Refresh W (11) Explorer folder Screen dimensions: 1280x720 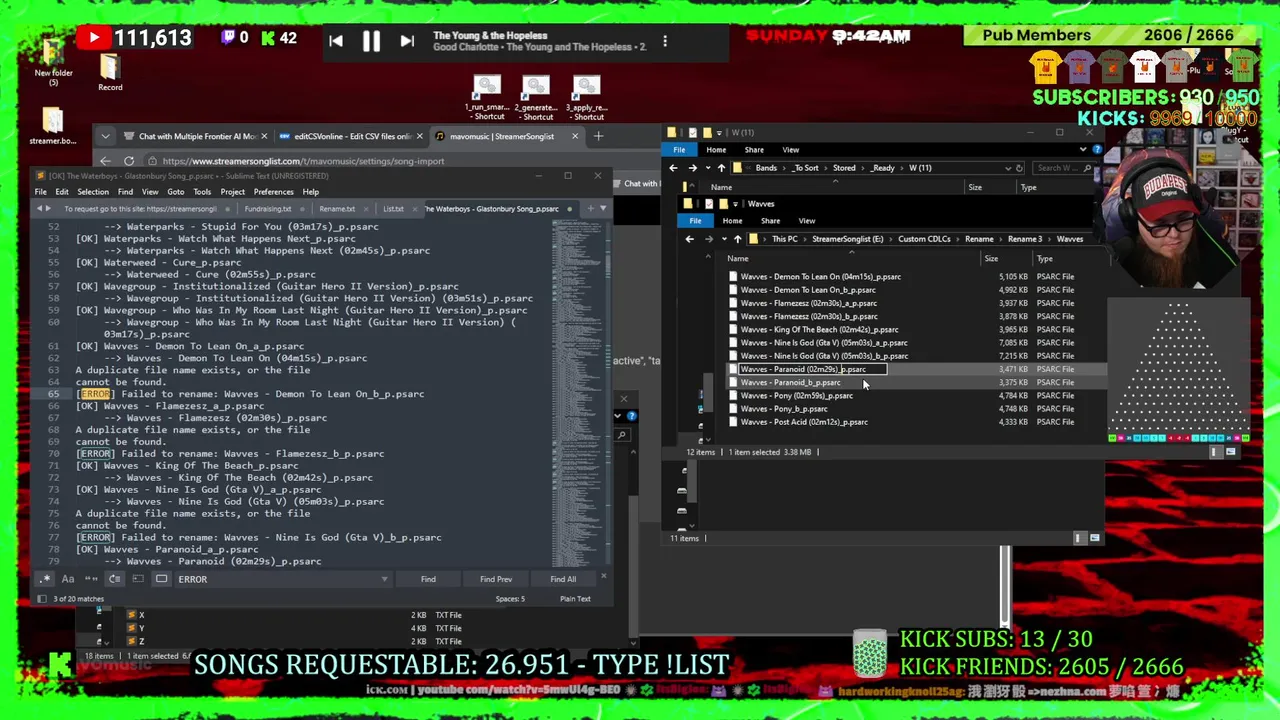tap(1019, 168)
